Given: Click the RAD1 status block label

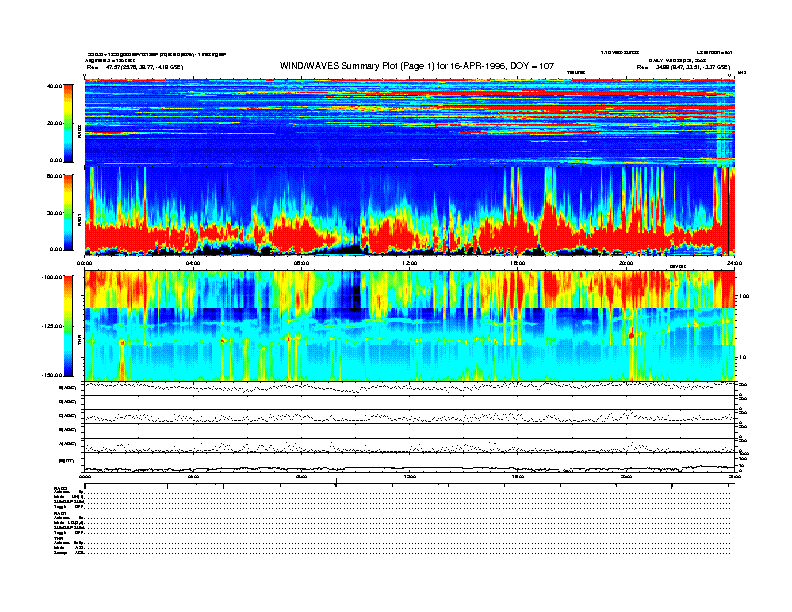Looking at the screenshot, I should (61, 514).
